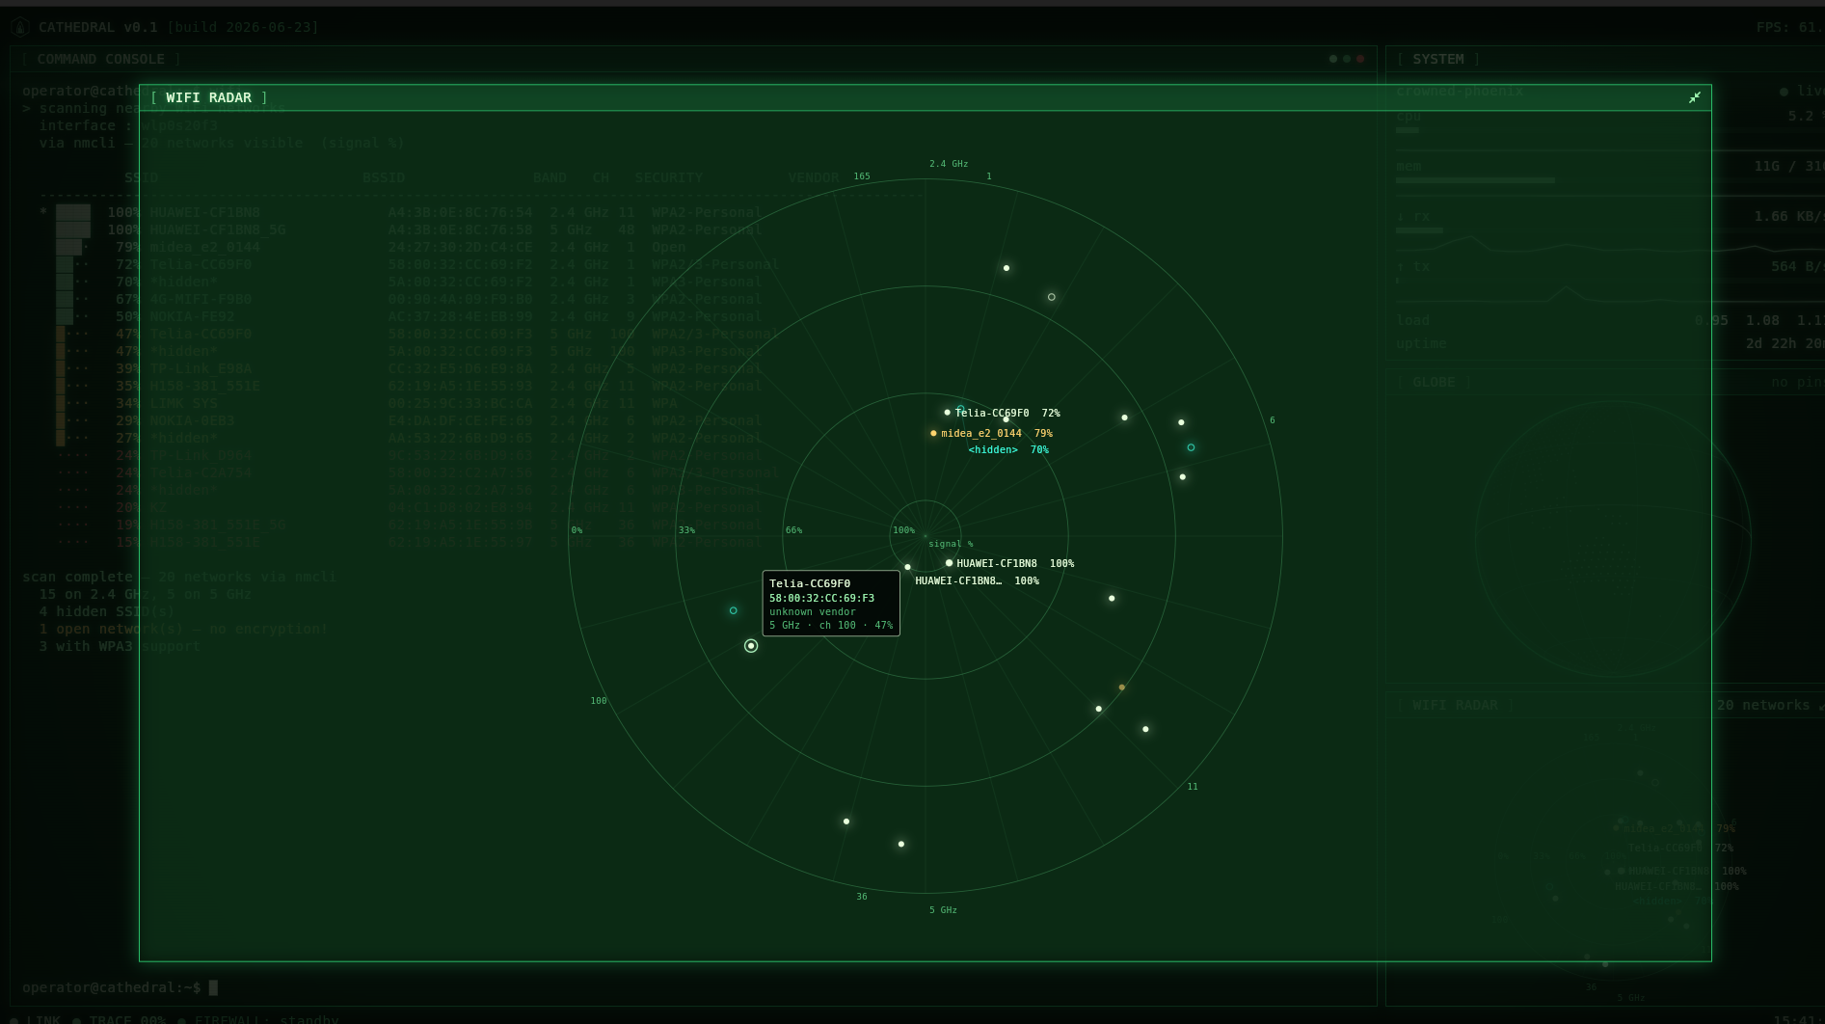Click the channel 11 label on radar
Screen dimensions: 1825x1024
tap(1192, 787)
